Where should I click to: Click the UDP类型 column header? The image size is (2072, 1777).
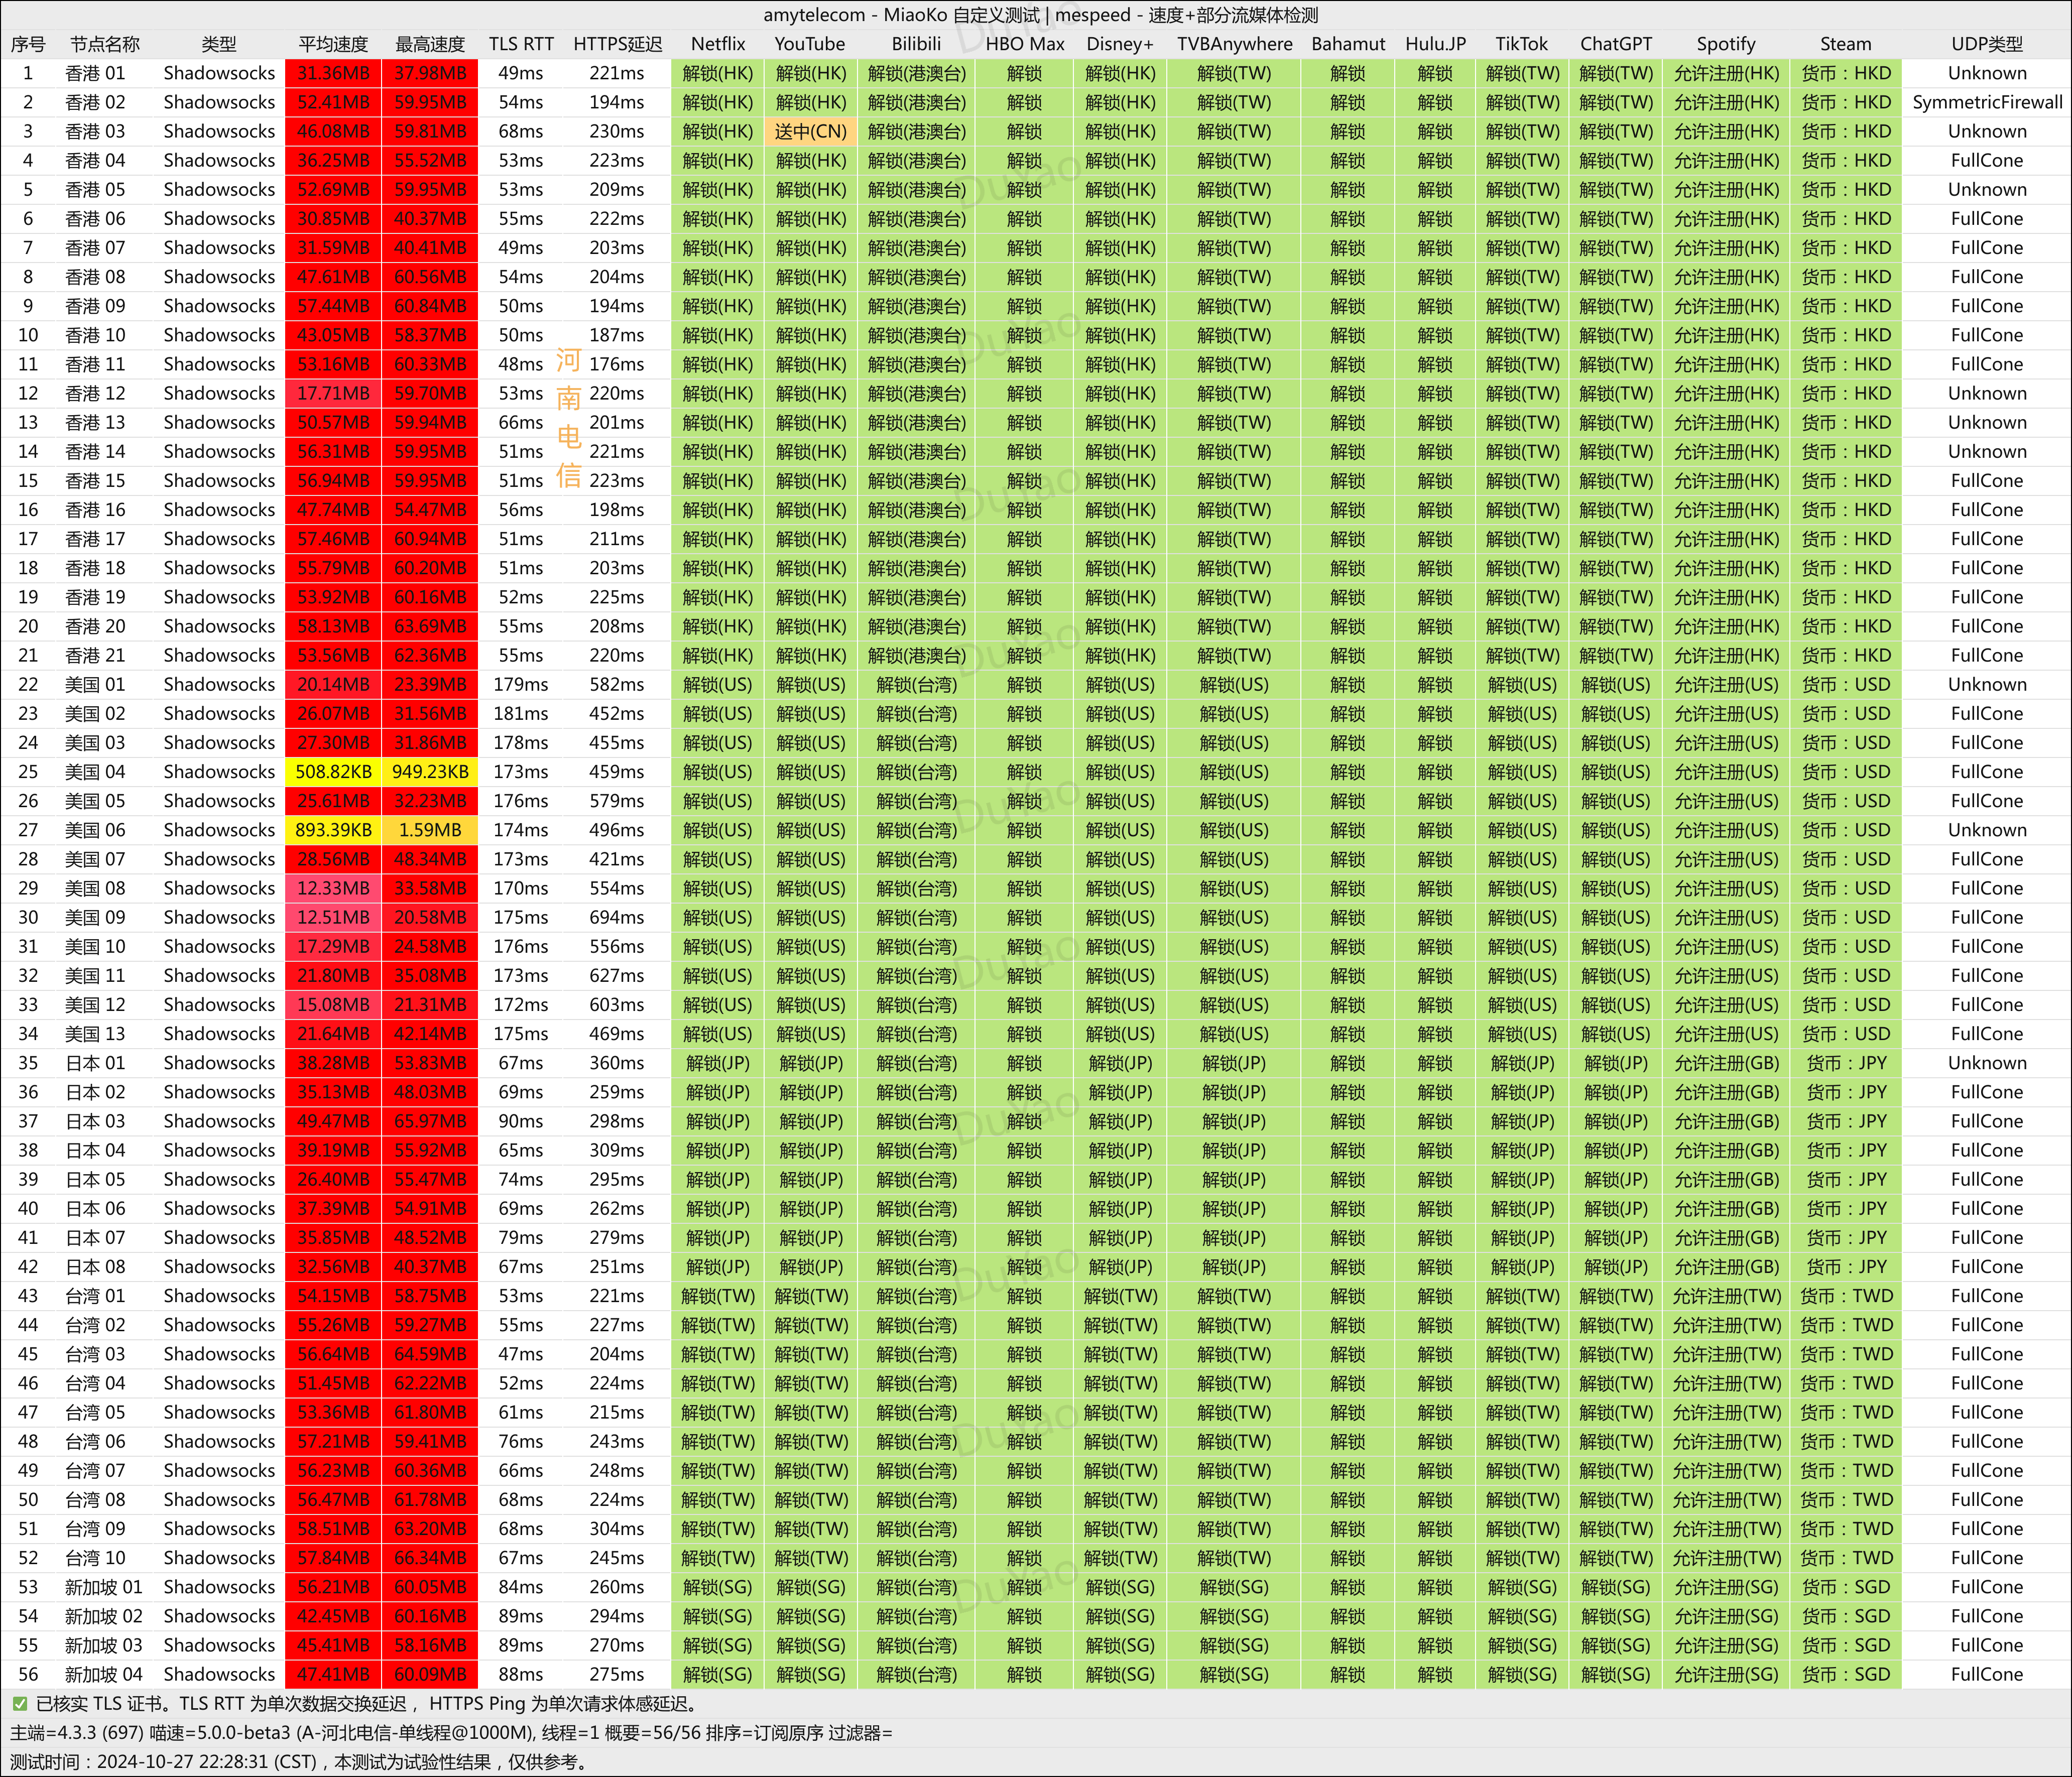coord(1986,44)
